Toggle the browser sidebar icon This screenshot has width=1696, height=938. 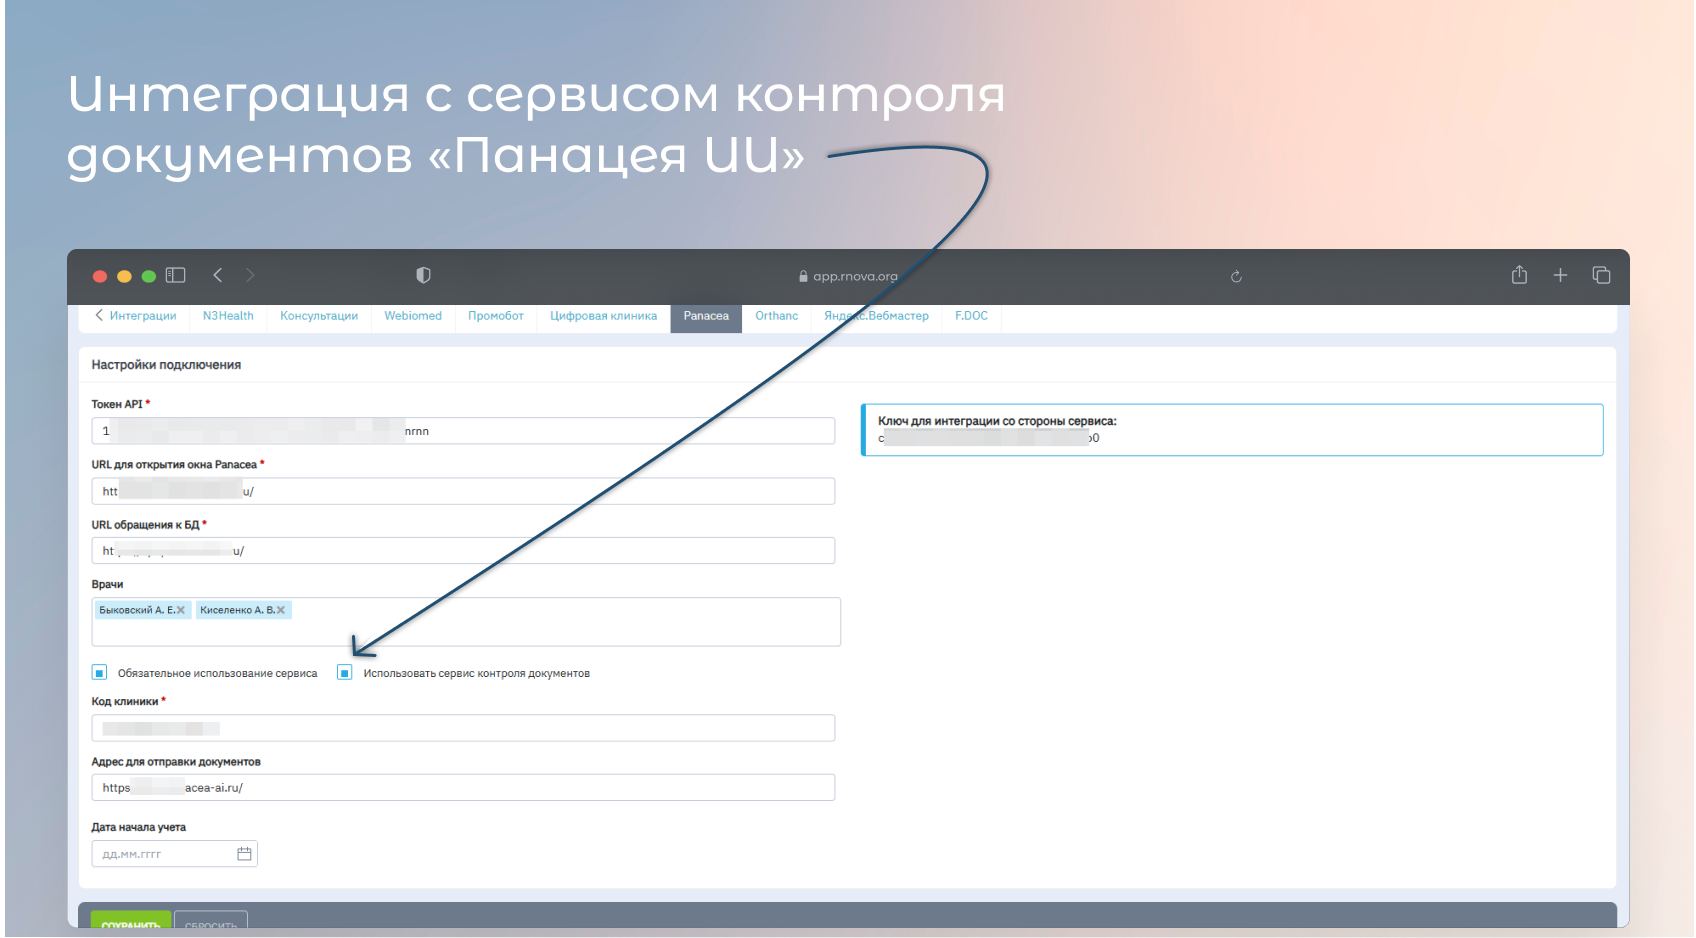(x=176, y=275)
